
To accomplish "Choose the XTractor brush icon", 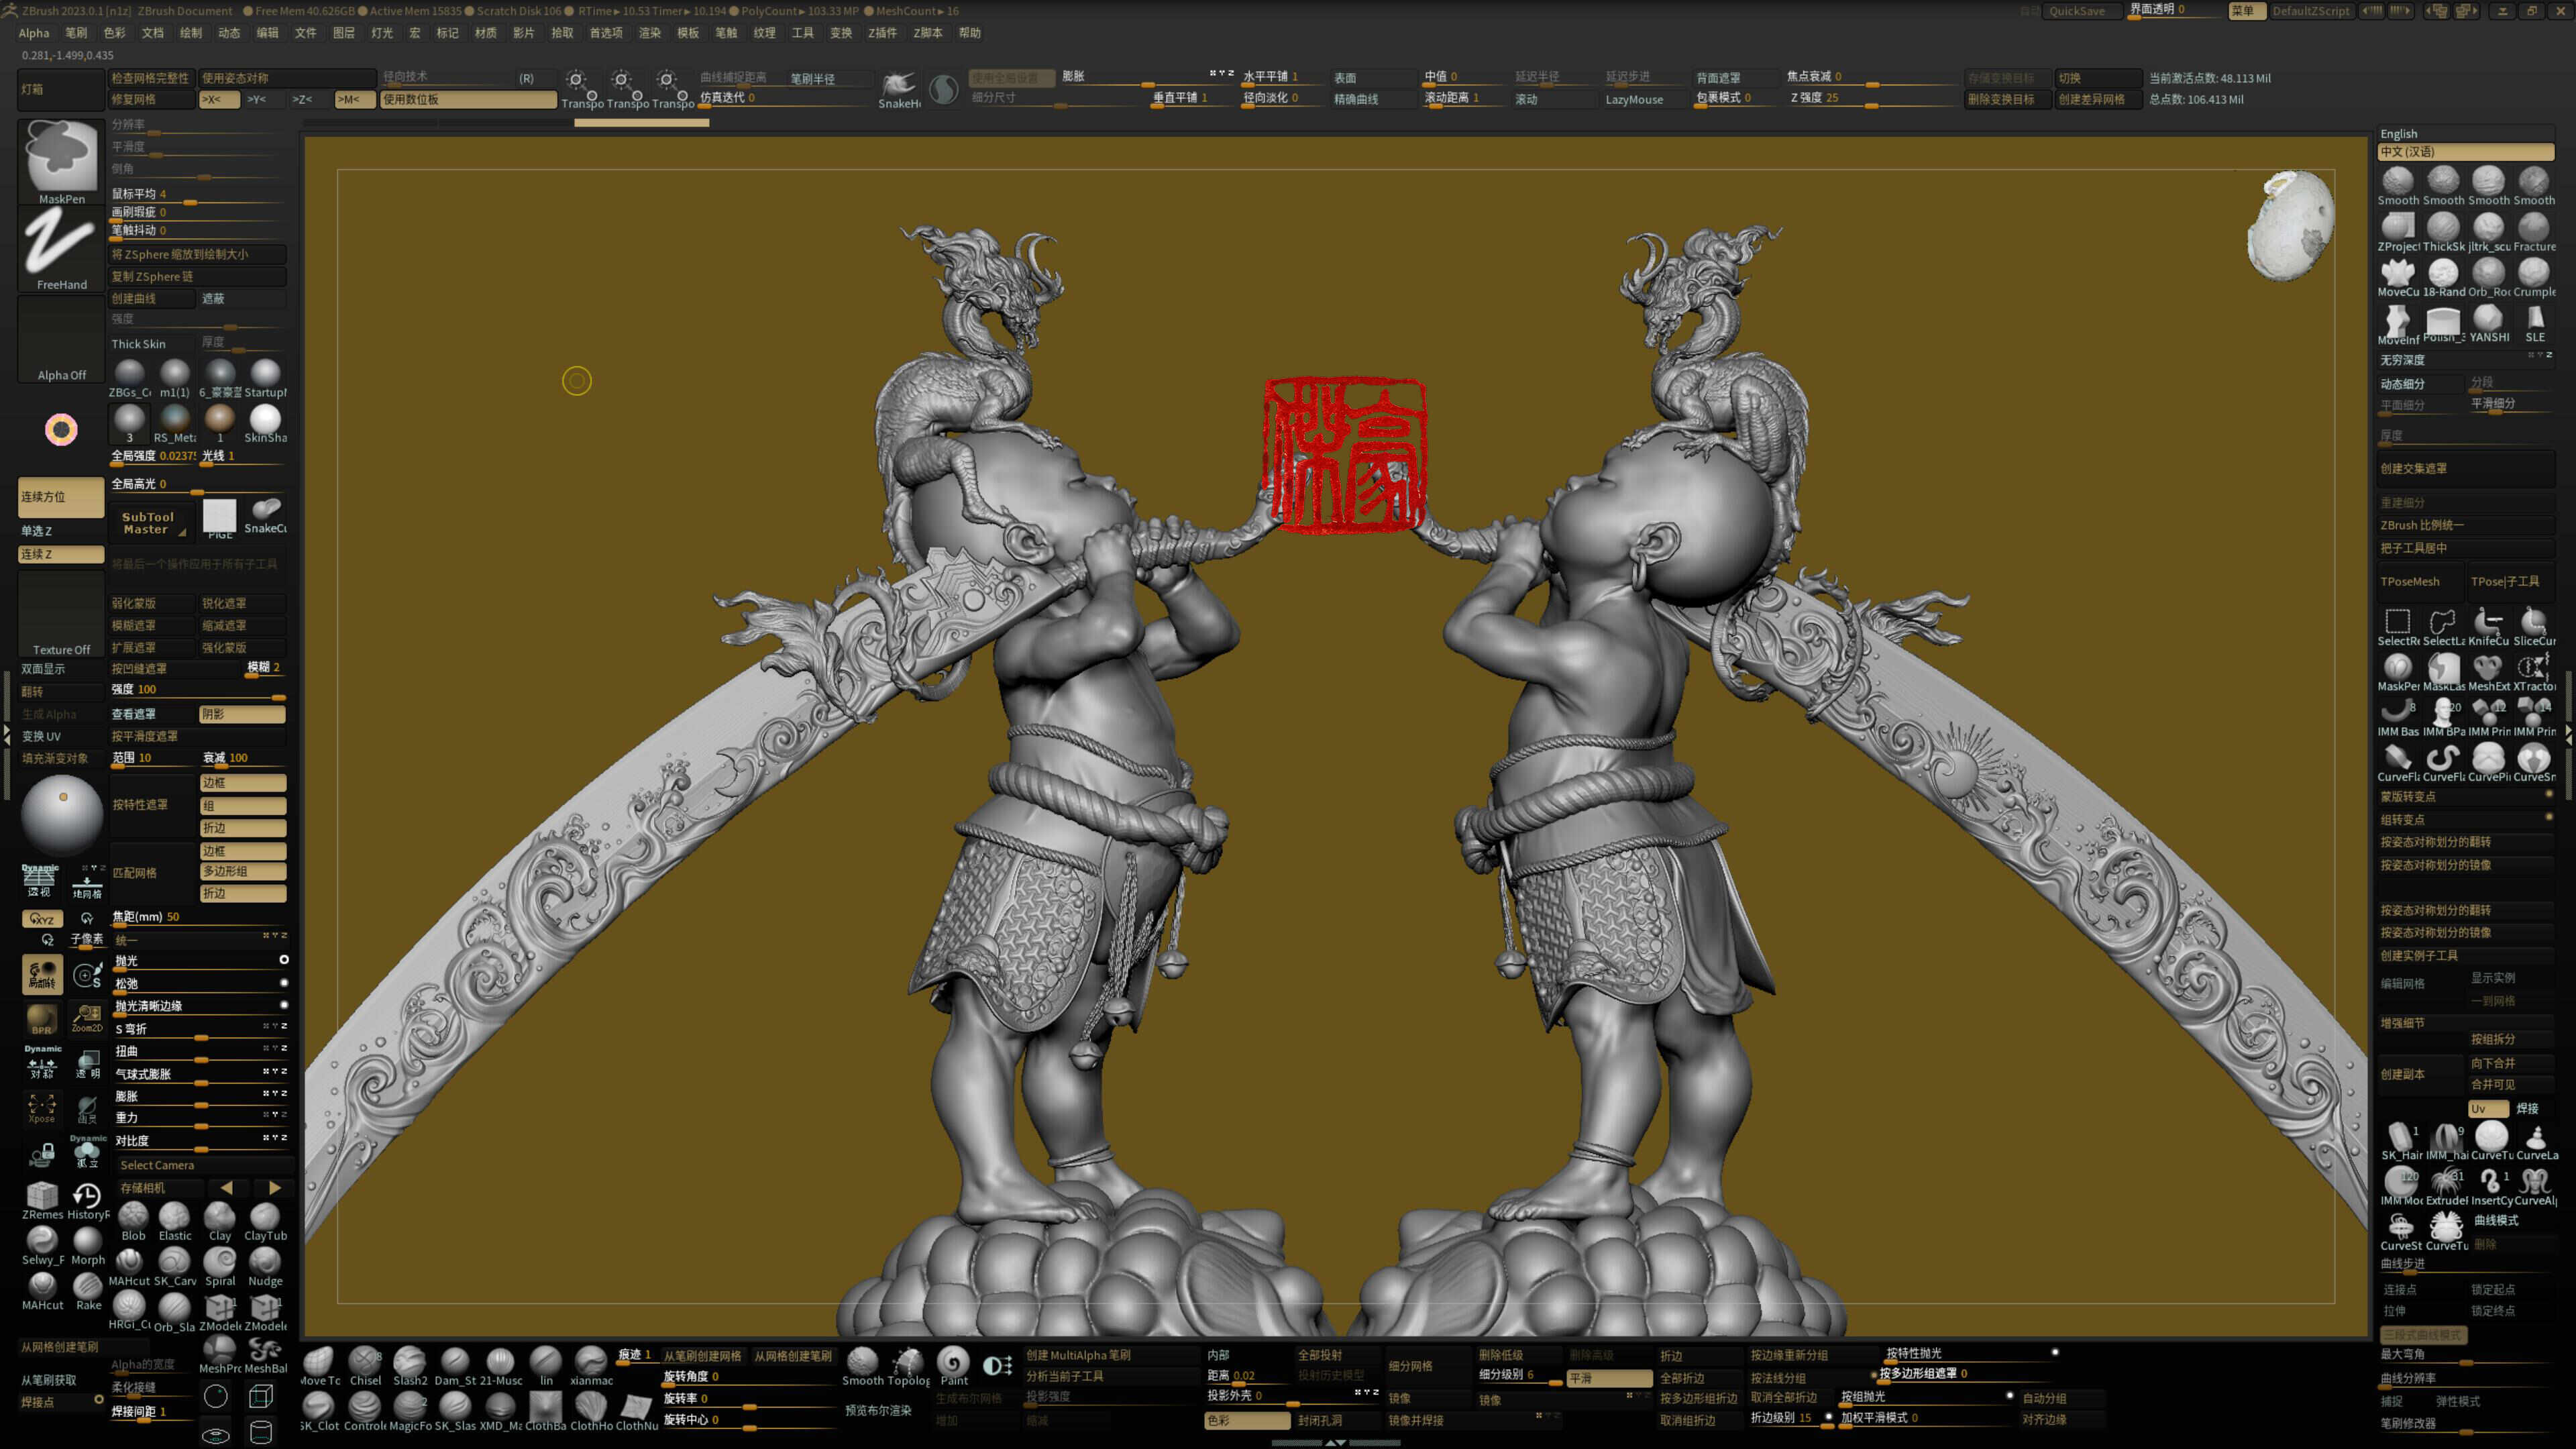I will tap(2533, 668).
